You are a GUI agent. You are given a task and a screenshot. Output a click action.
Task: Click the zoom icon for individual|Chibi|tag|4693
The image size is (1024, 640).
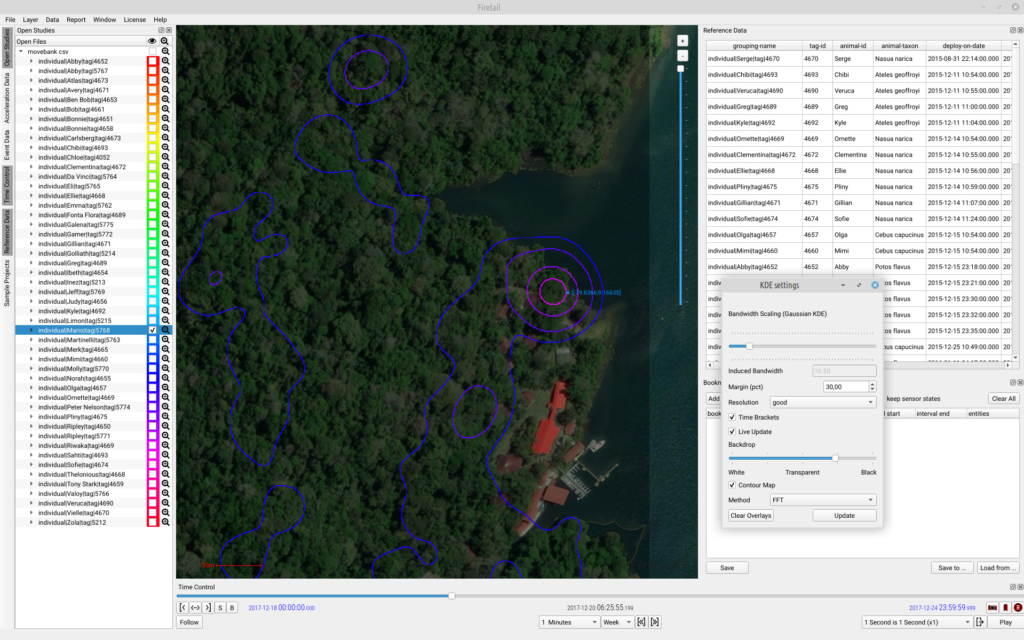(x=165, y=148)
